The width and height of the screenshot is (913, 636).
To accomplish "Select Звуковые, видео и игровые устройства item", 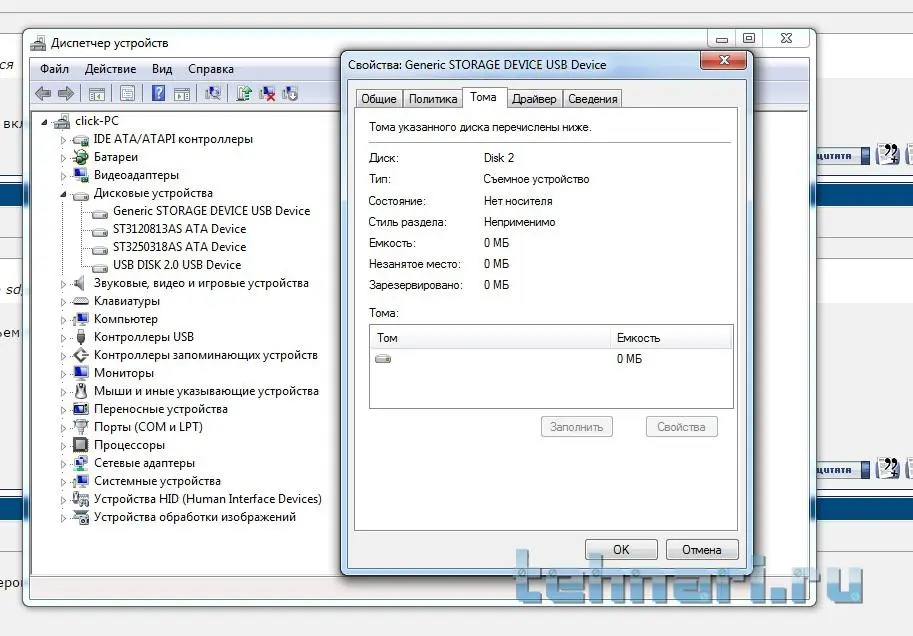I will (x=201, y=283).
